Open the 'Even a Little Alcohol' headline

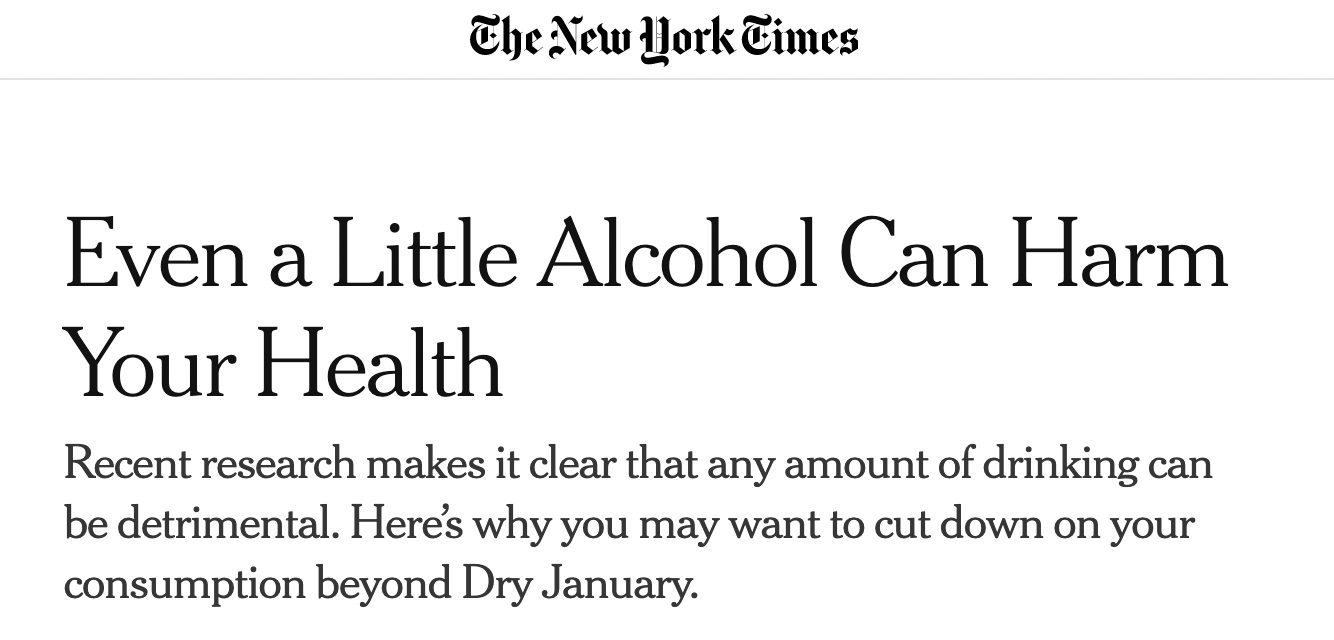click(646, 308)
